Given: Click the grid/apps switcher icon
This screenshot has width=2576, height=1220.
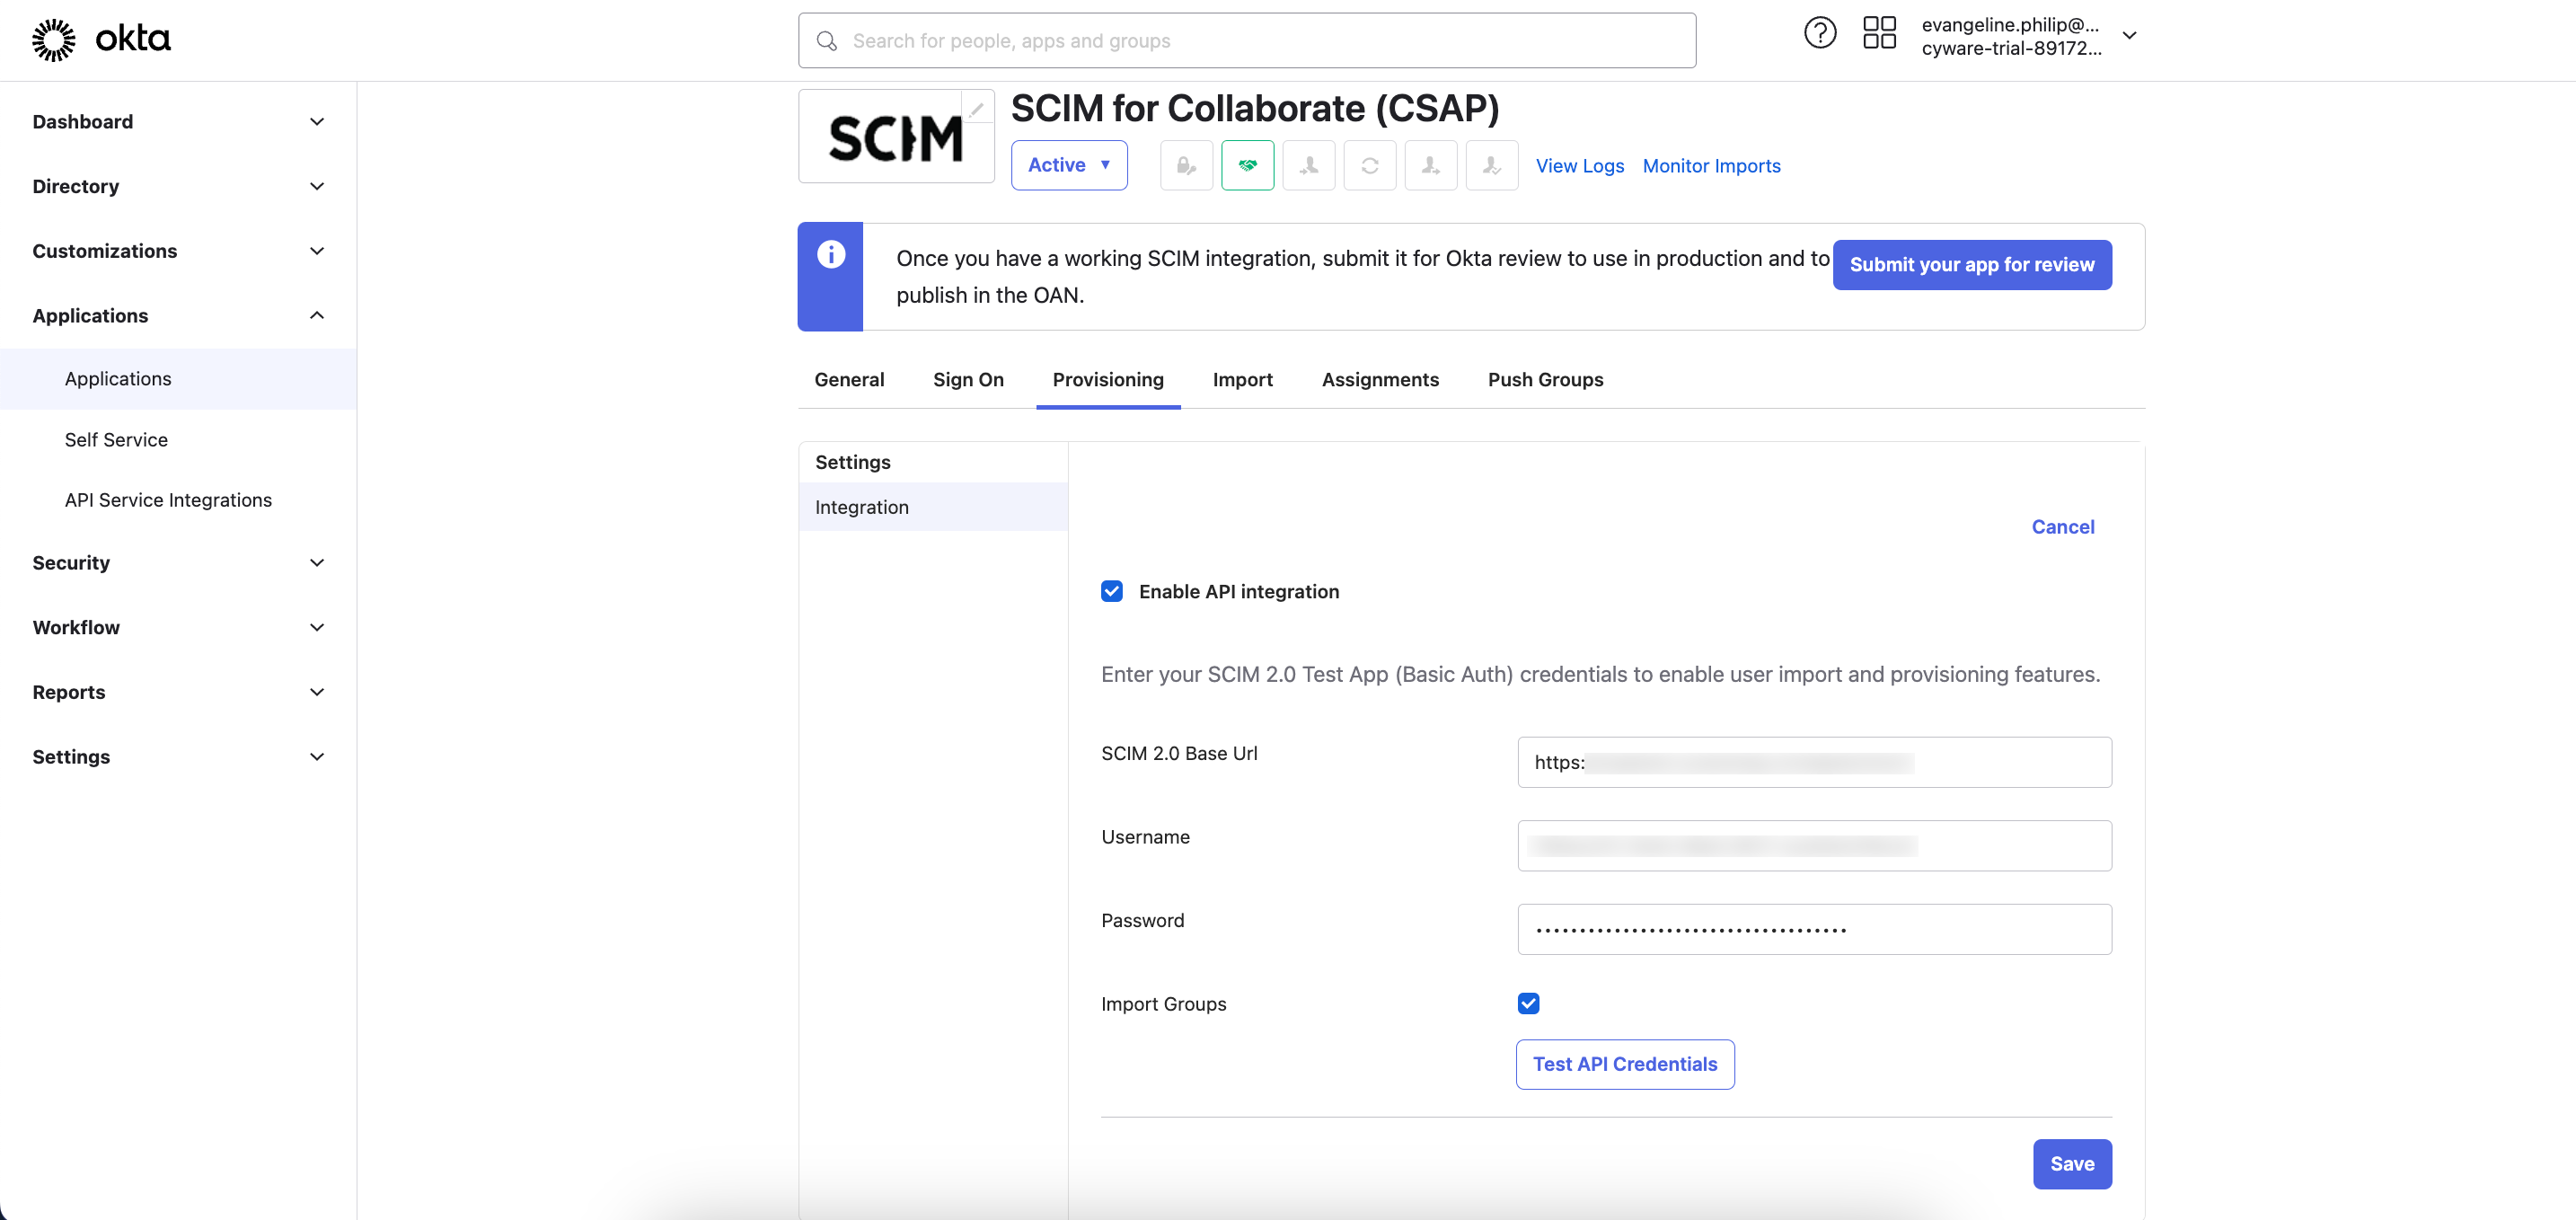Looking at the screenshot, I should (x=1878, y=36).
